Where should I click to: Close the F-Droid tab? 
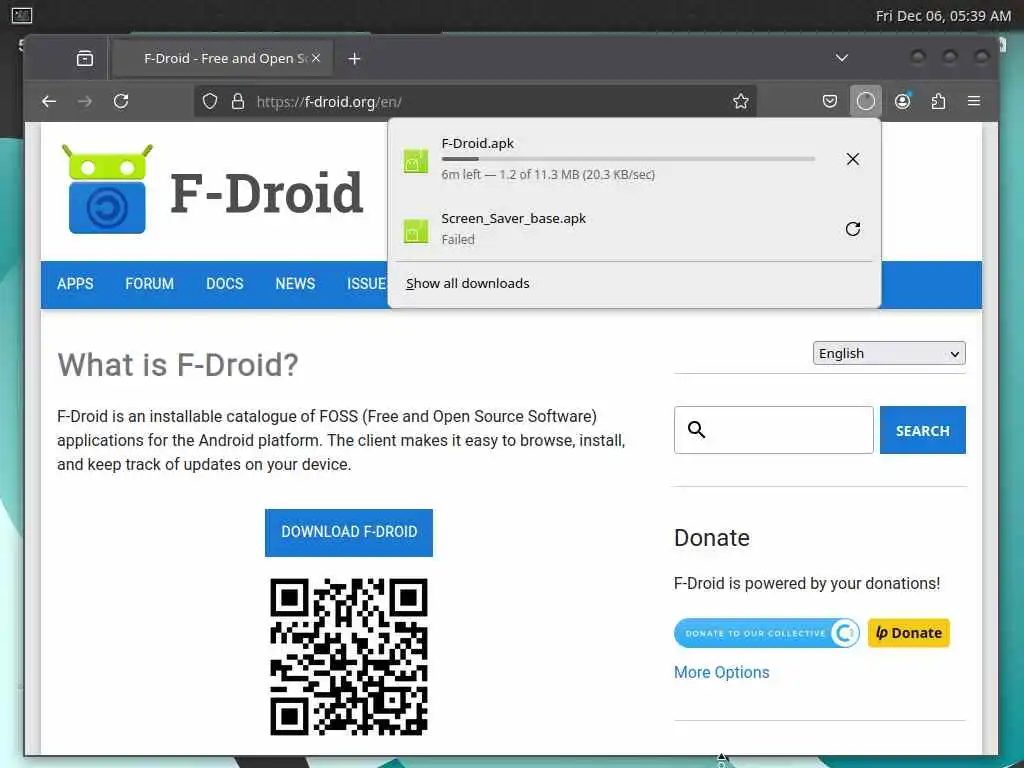pyautogui.click(x=316, y=58)
